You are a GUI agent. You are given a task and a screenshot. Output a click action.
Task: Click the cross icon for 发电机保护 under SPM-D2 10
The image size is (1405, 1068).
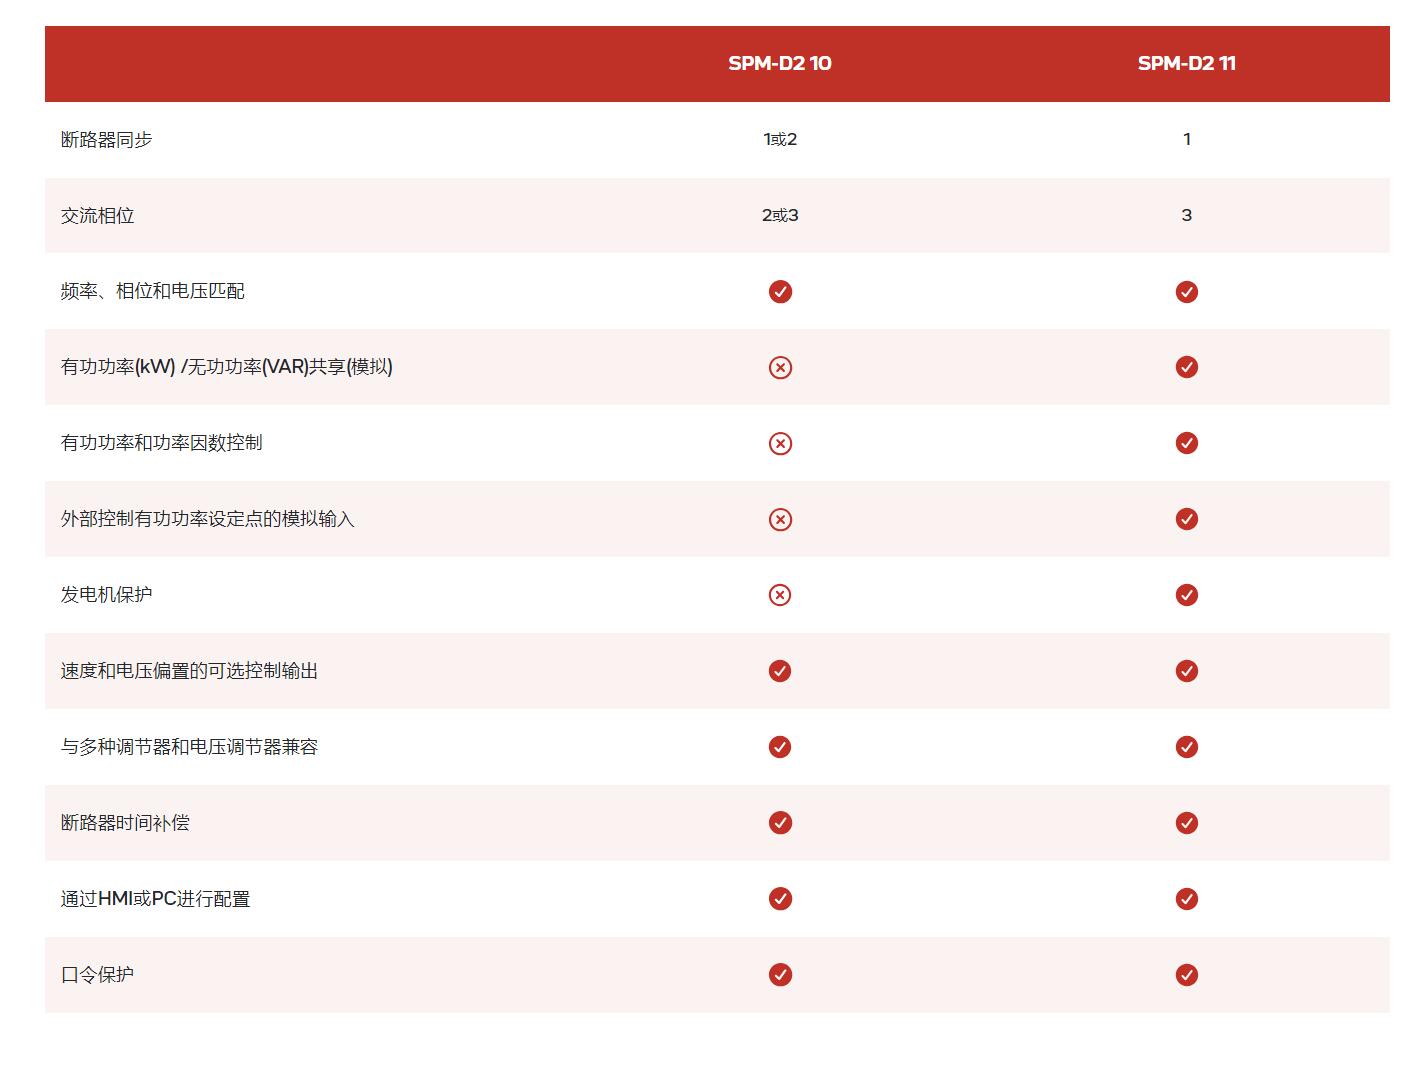(779, 595)
